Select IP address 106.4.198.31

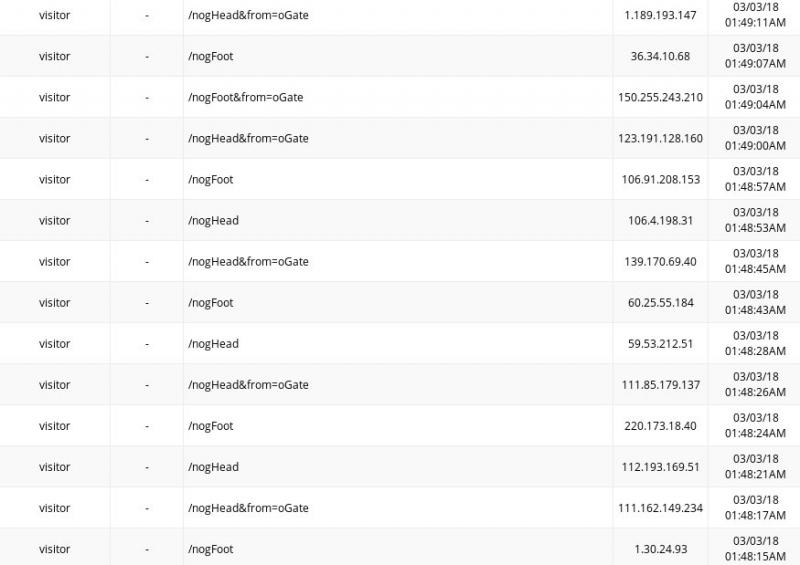tap(660, 220)
